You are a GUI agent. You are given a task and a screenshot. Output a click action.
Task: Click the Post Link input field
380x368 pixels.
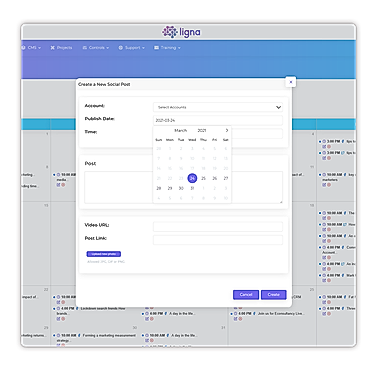coord(218,240)
